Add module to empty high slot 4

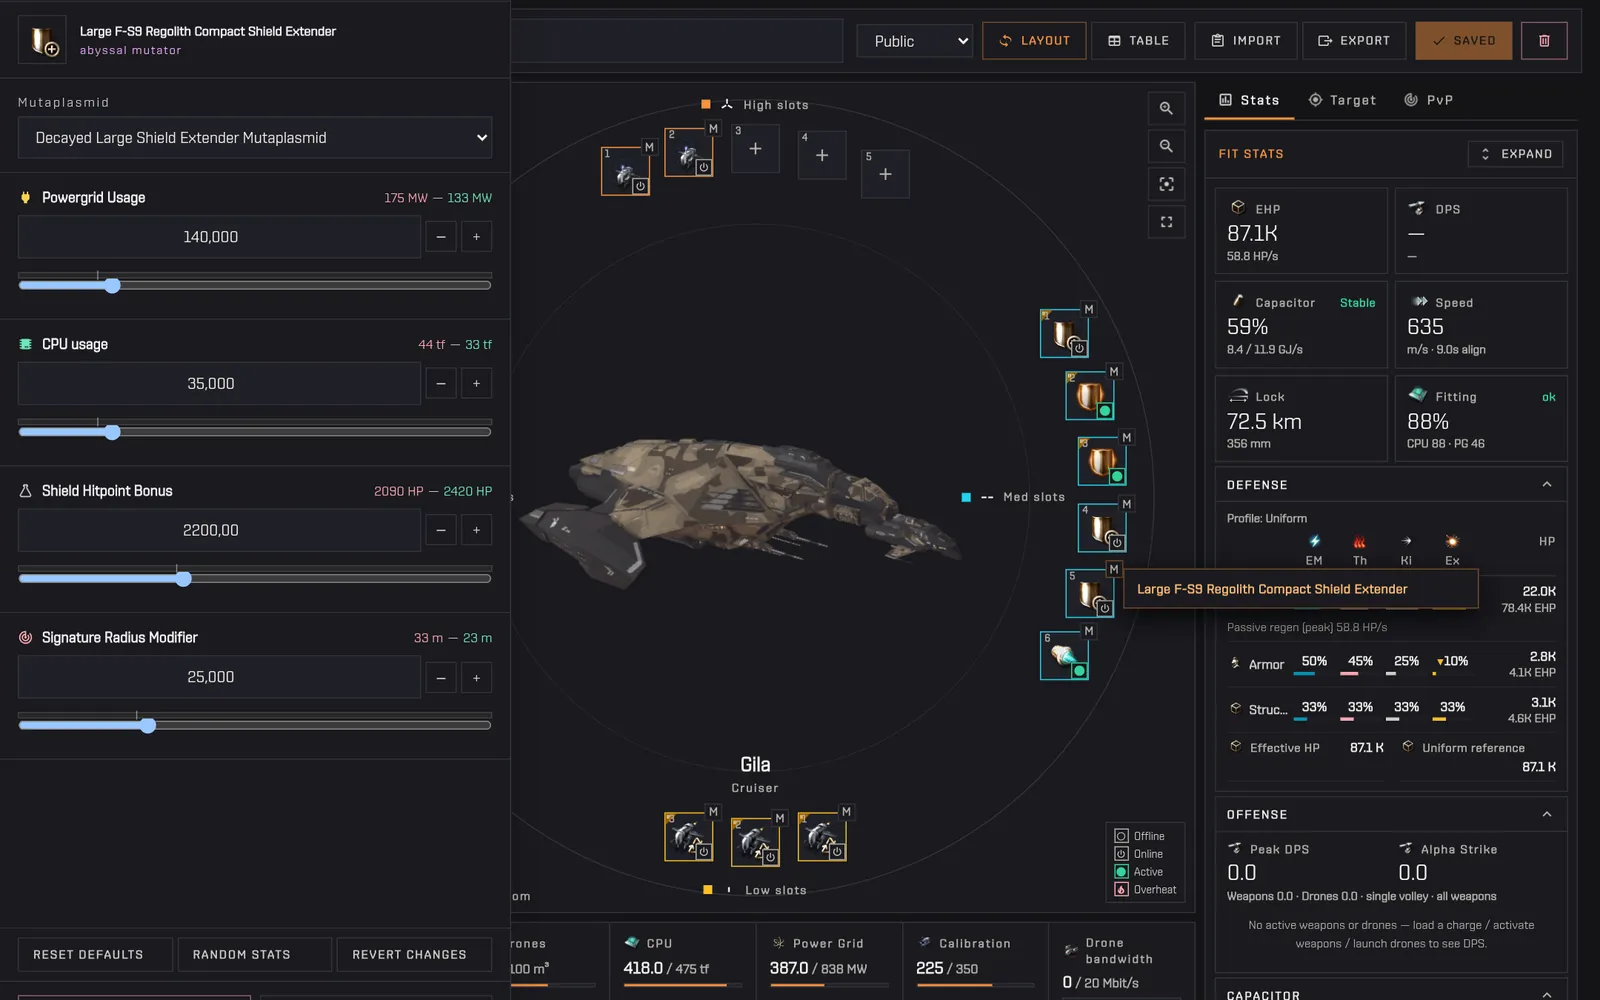pos(822,155)
